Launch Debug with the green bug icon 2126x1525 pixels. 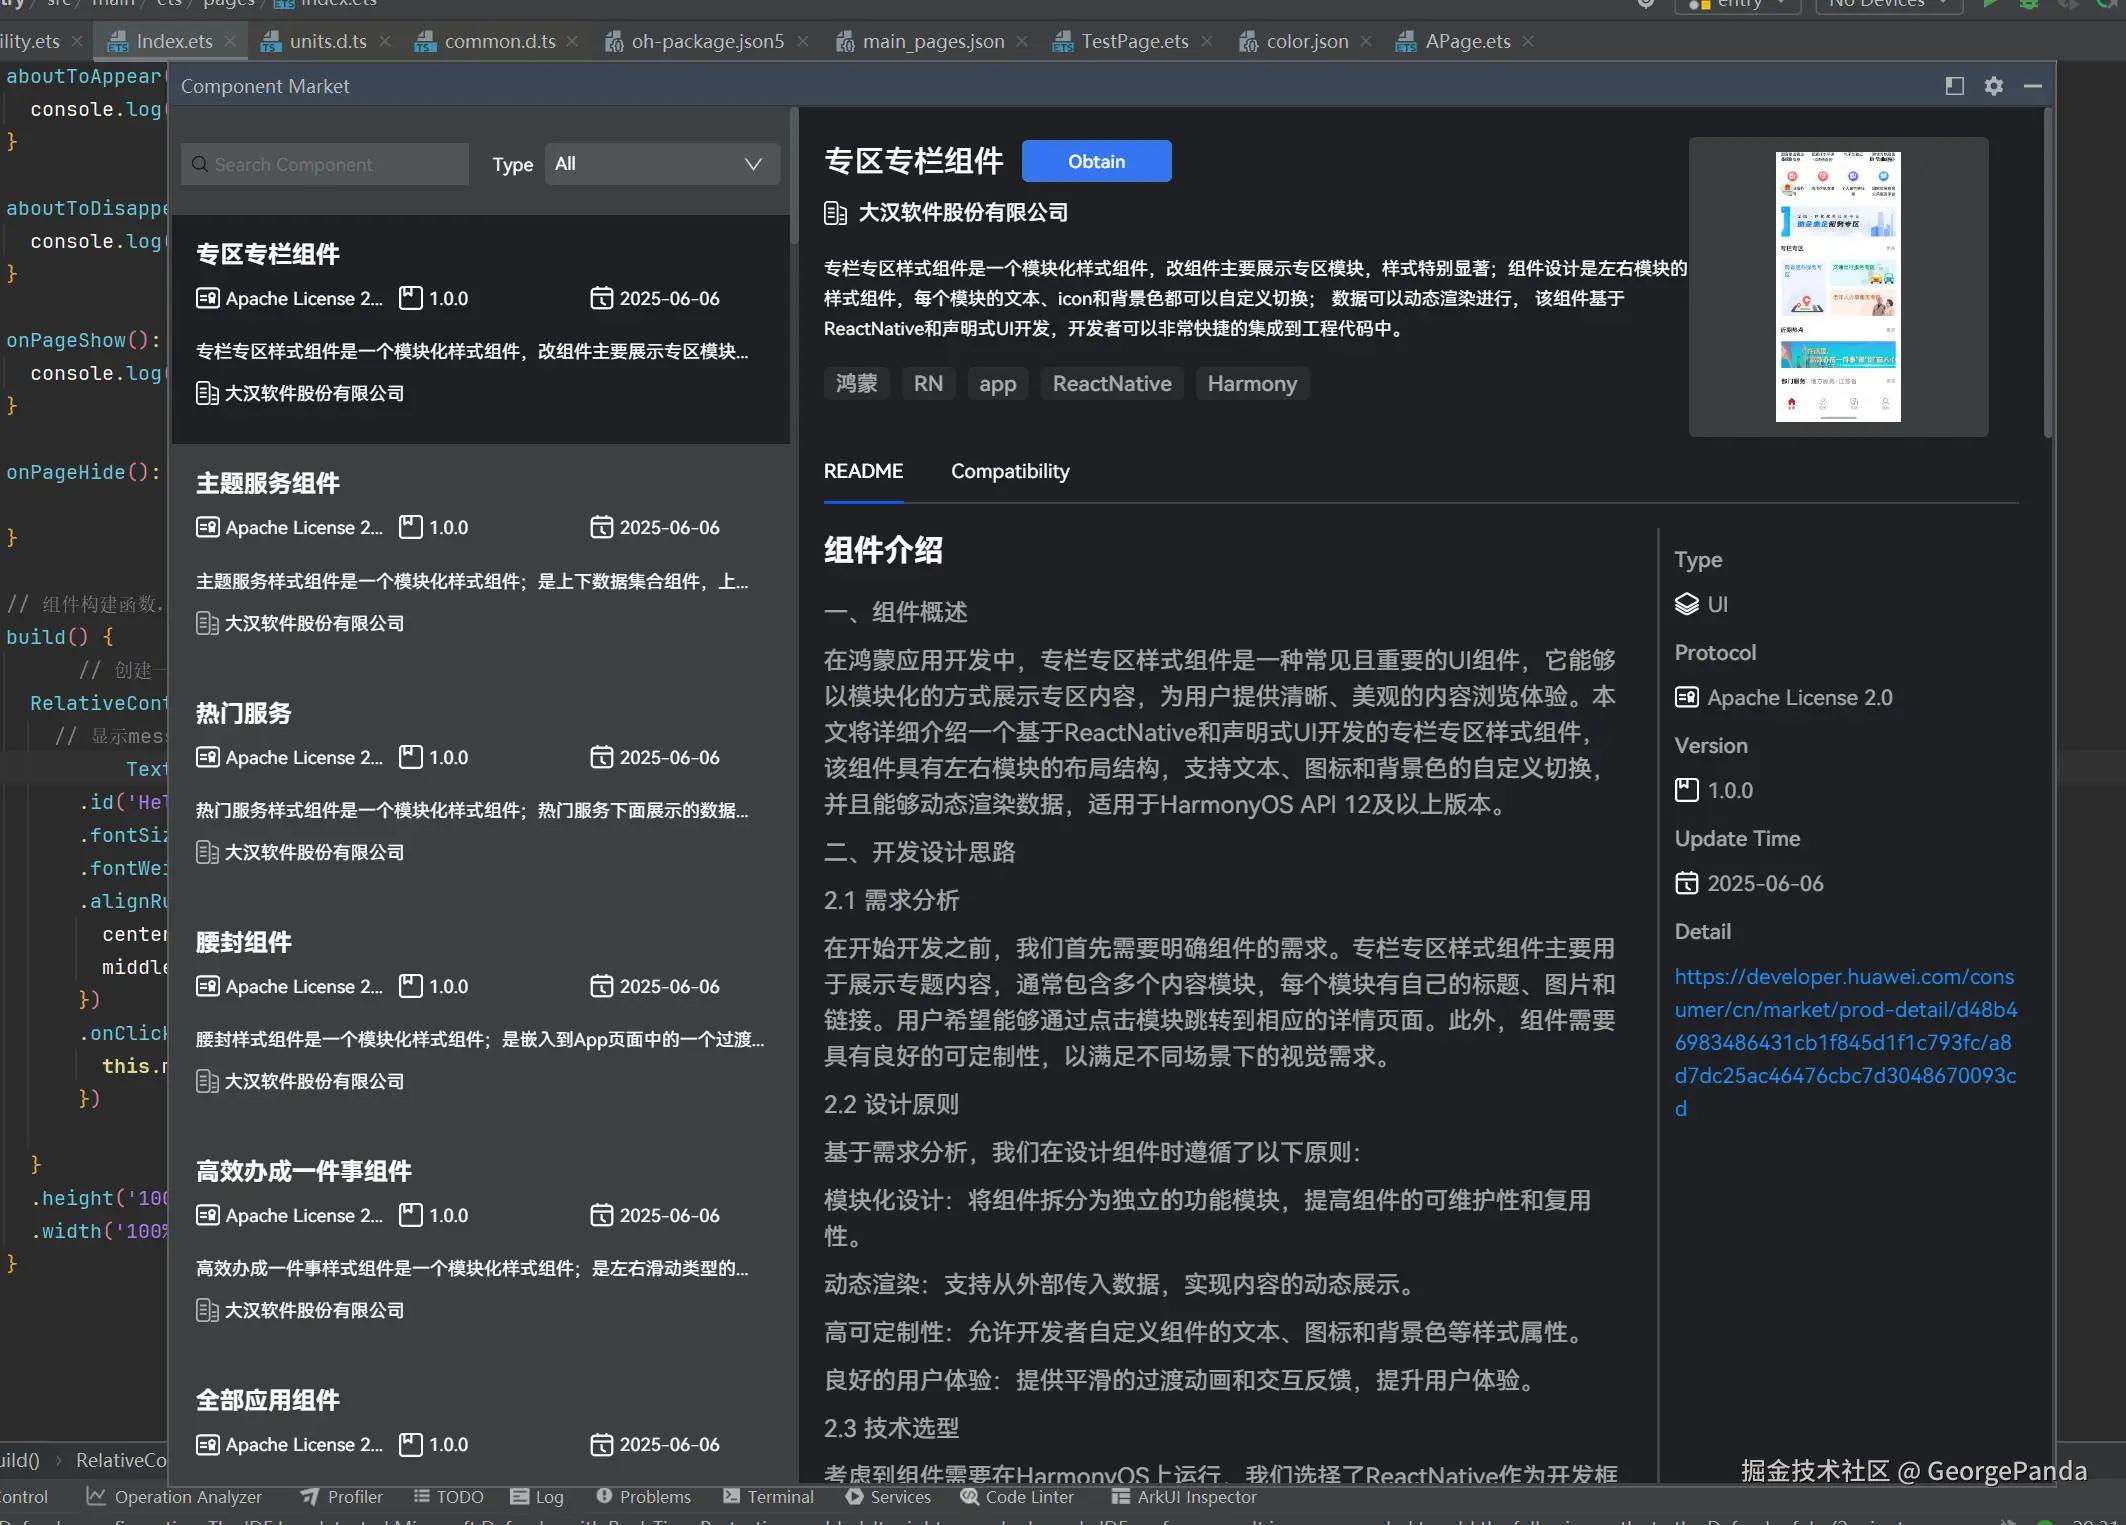[2030, 4]
